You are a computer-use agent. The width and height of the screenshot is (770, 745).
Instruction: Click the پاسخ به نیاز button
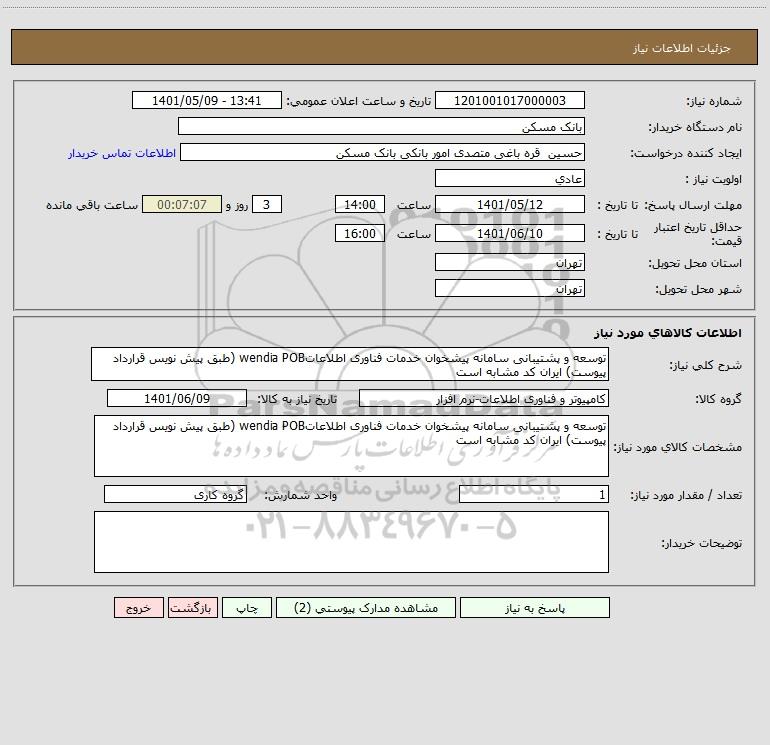click(x=535, y=608)
